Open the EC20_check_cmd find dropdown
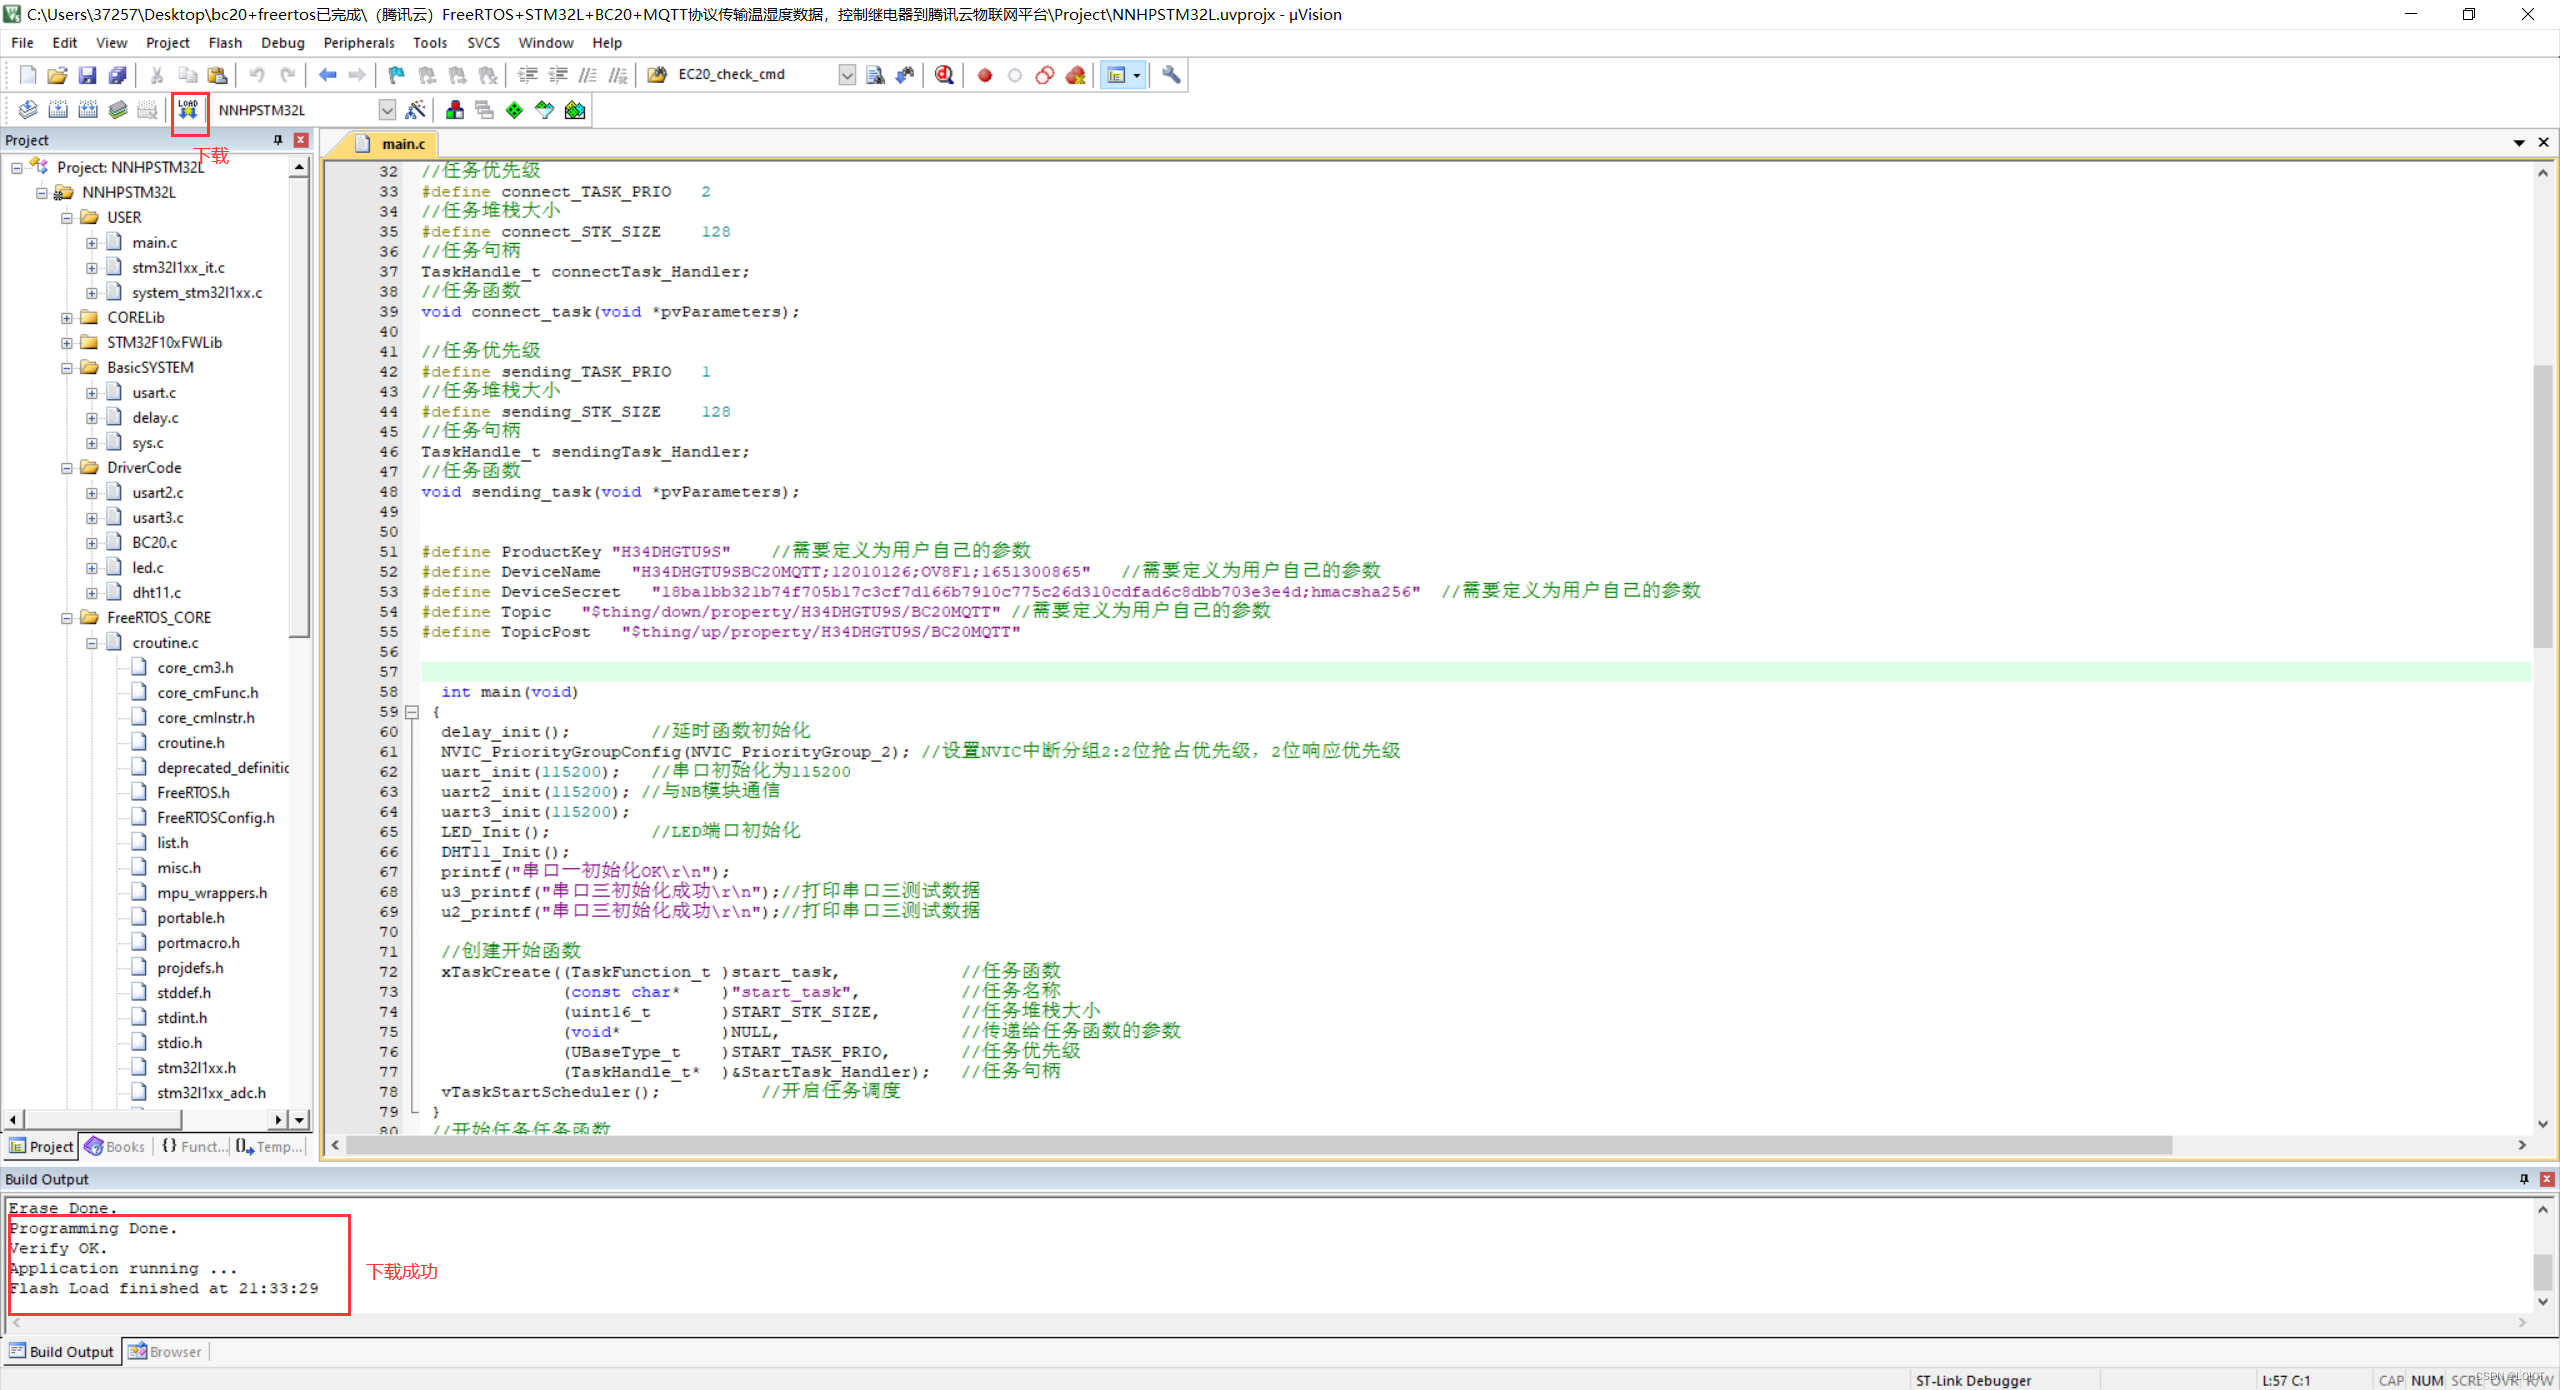Image resolution: width=2560 pixels, height=1390 pixels. click(847, 75)
